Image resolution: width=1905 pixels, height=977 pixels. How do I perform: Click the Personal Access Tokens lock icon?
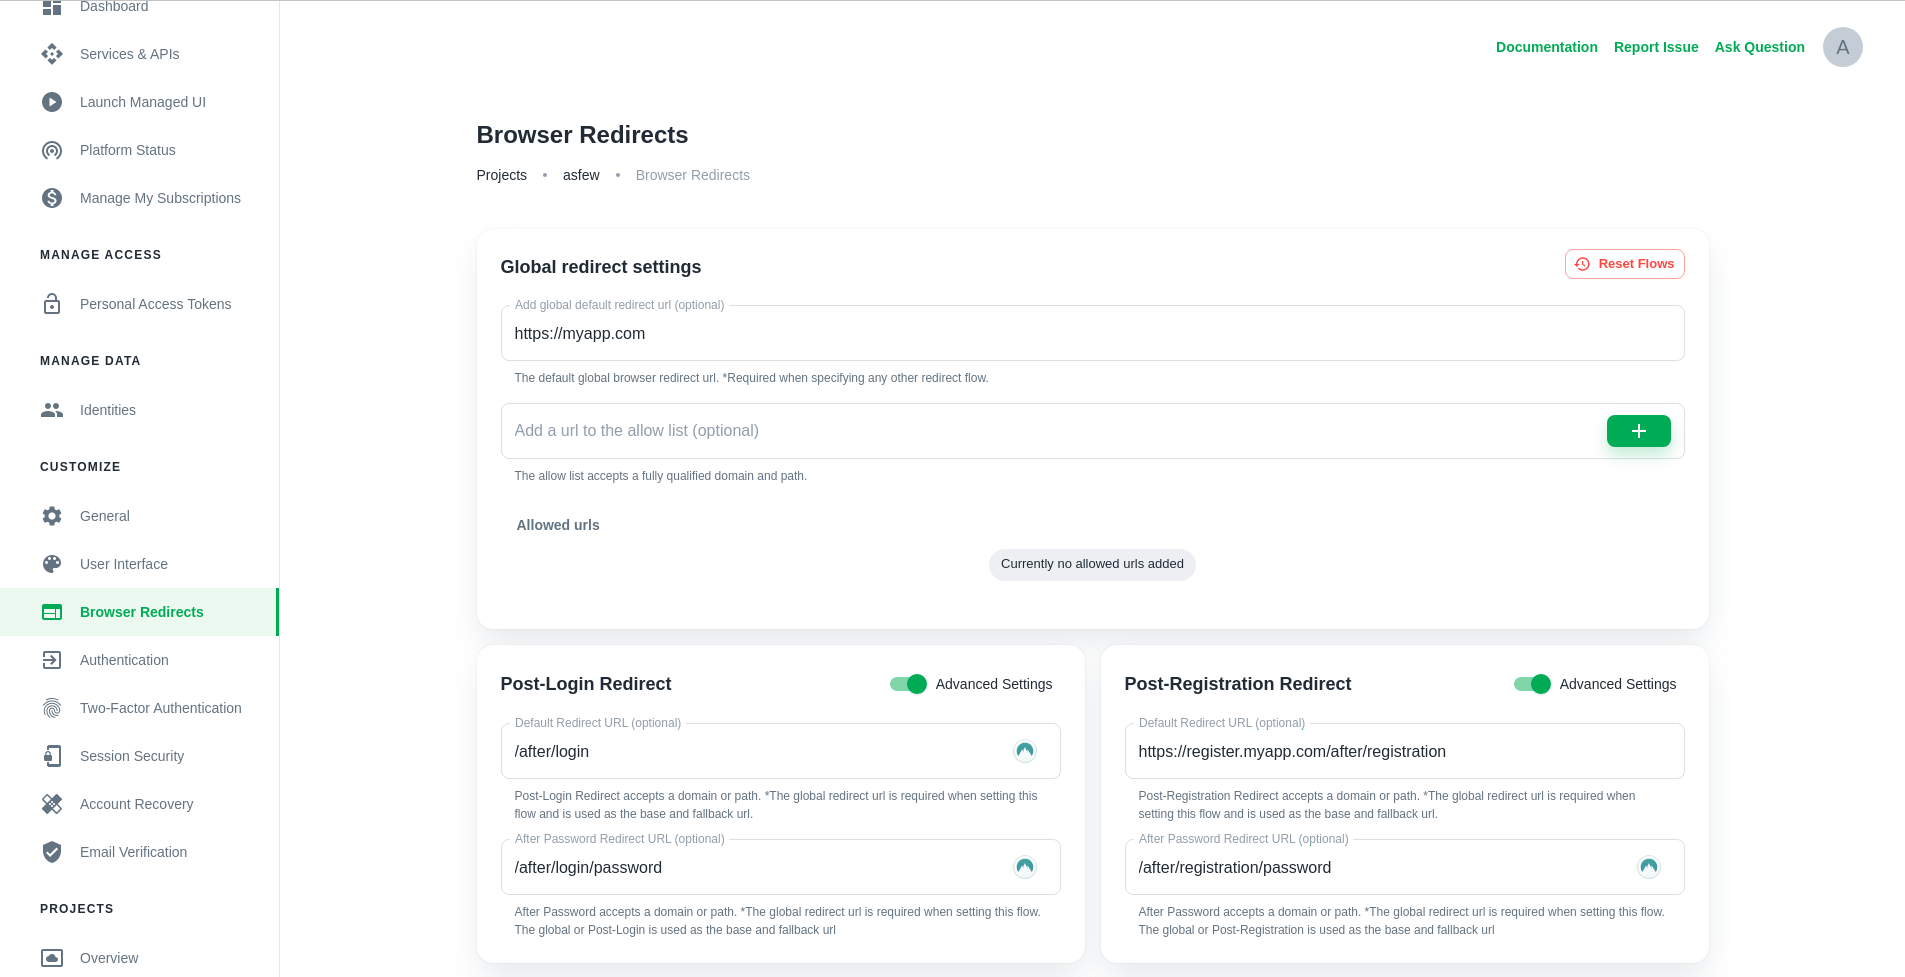click(52, 304)
